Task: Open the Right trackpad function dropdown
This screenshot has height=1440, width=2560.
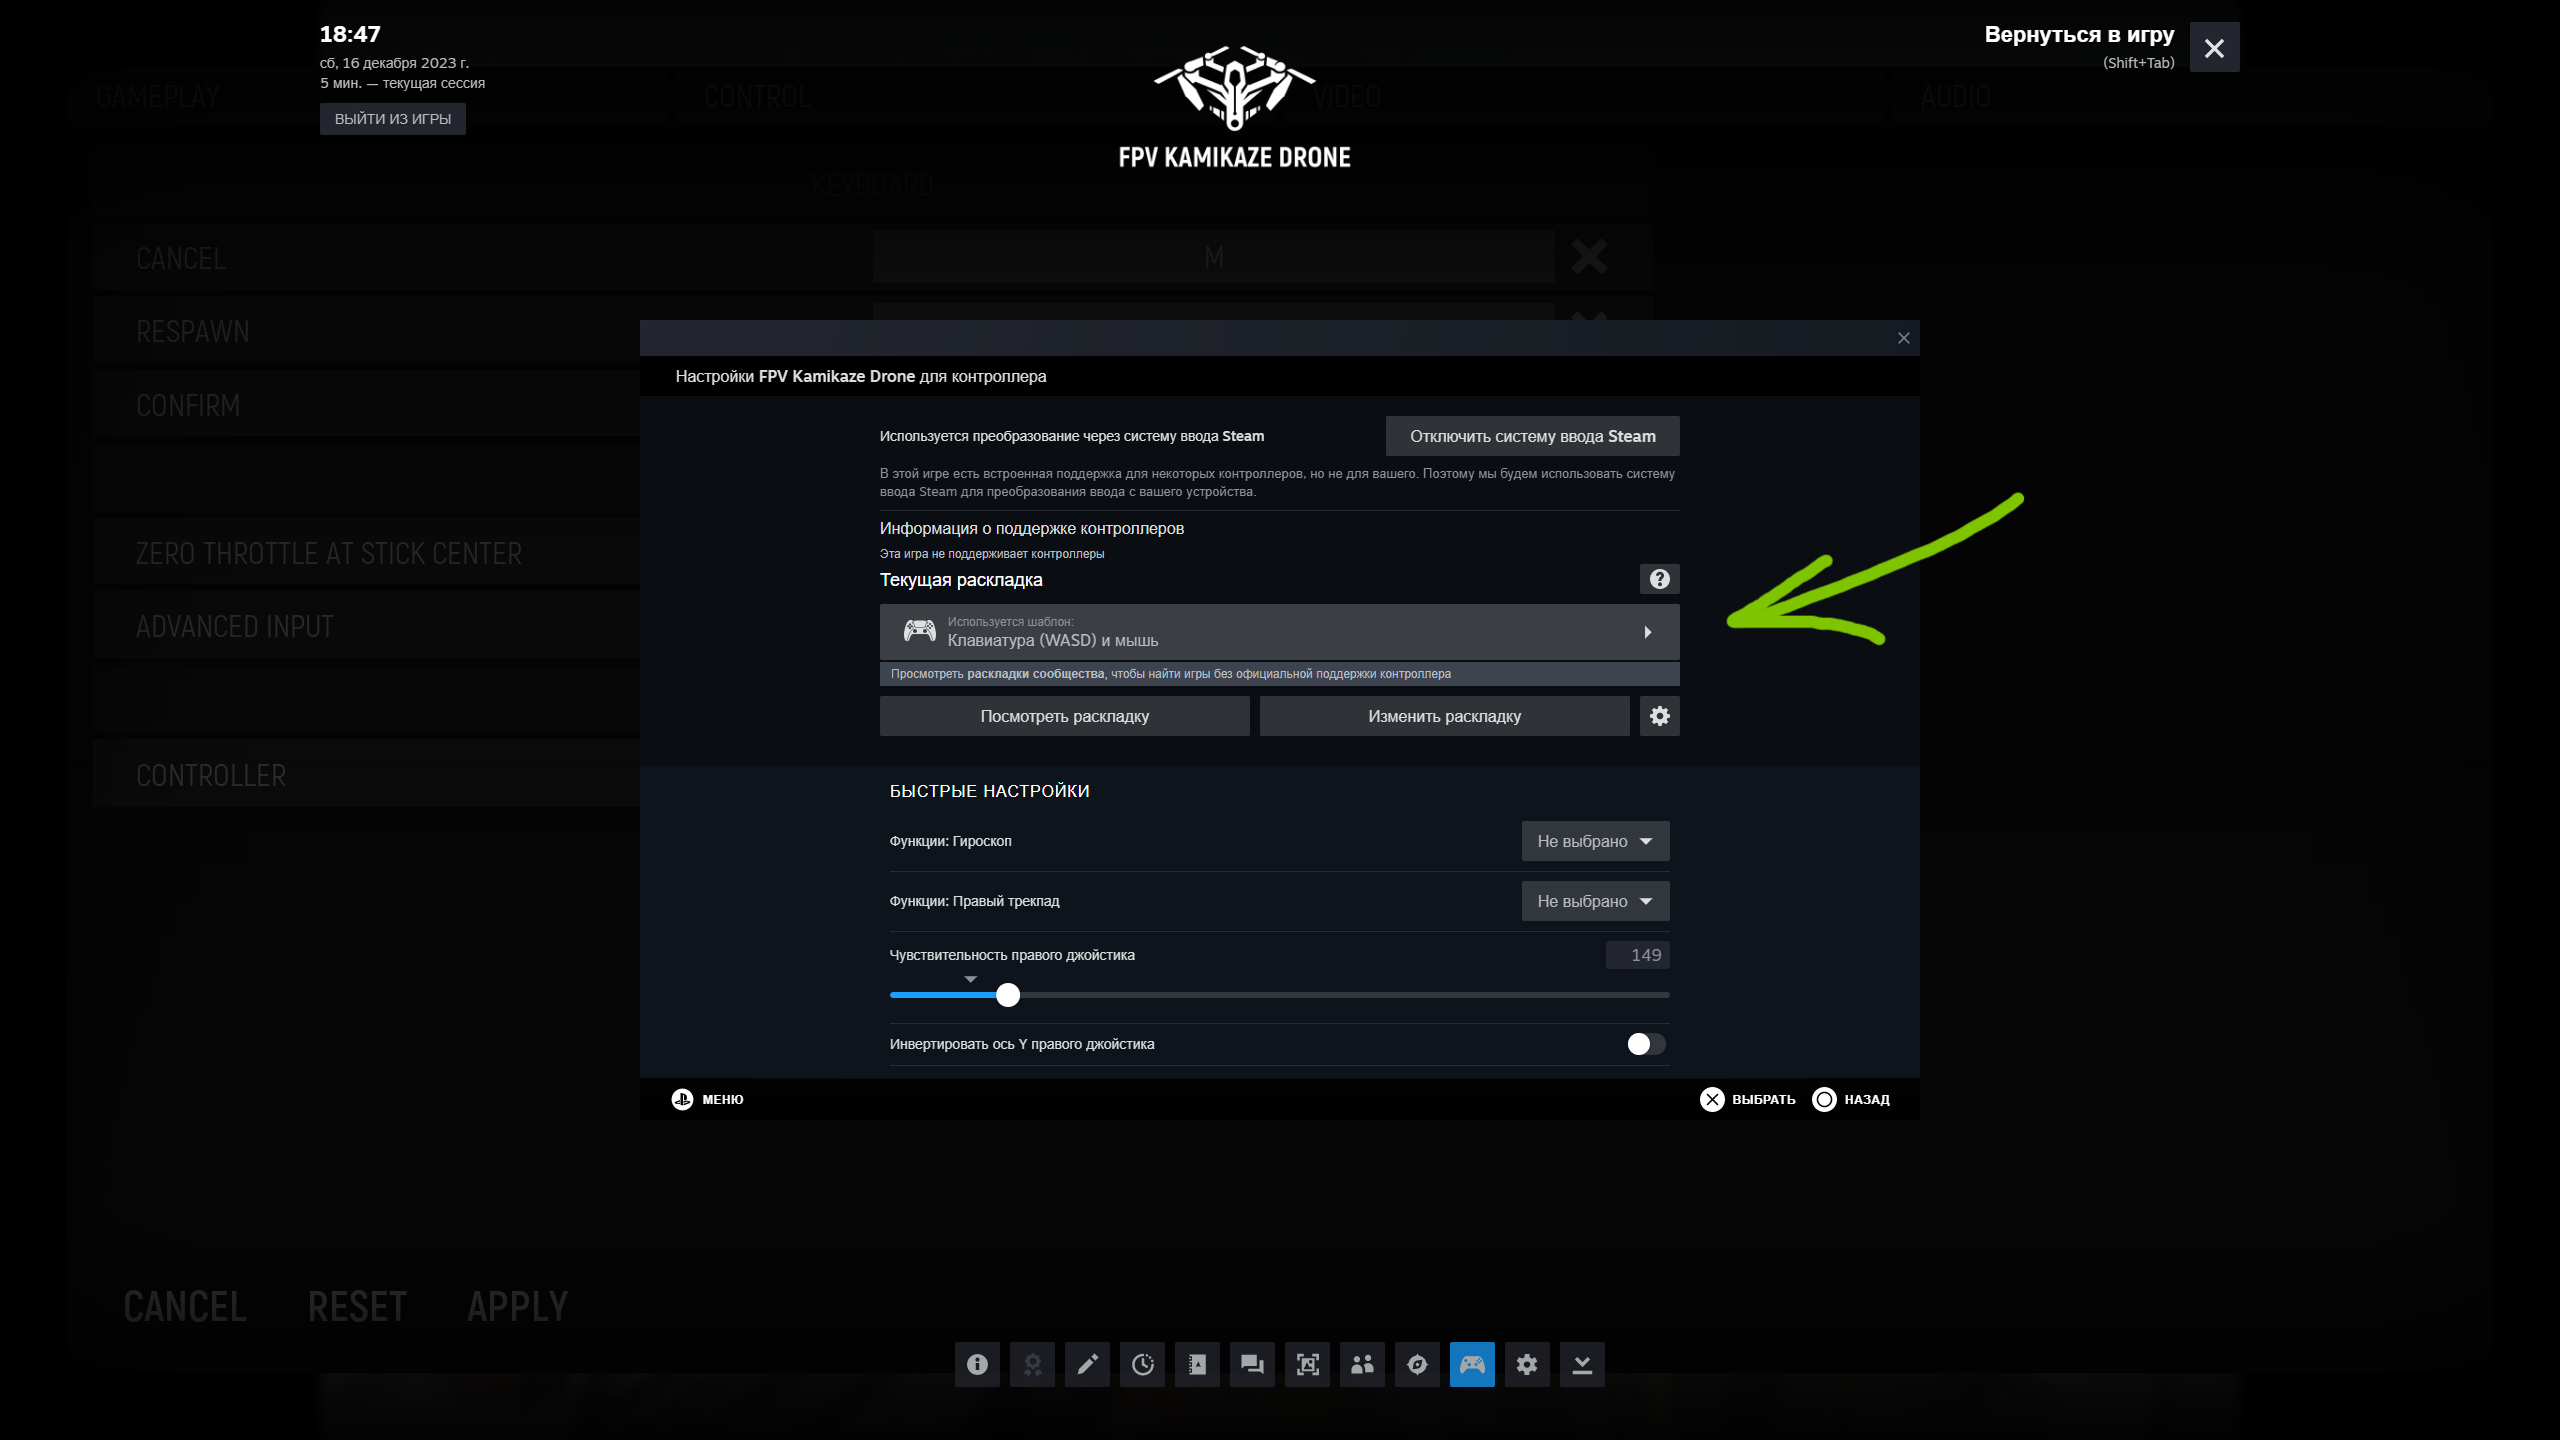Action: [1595, 901]
